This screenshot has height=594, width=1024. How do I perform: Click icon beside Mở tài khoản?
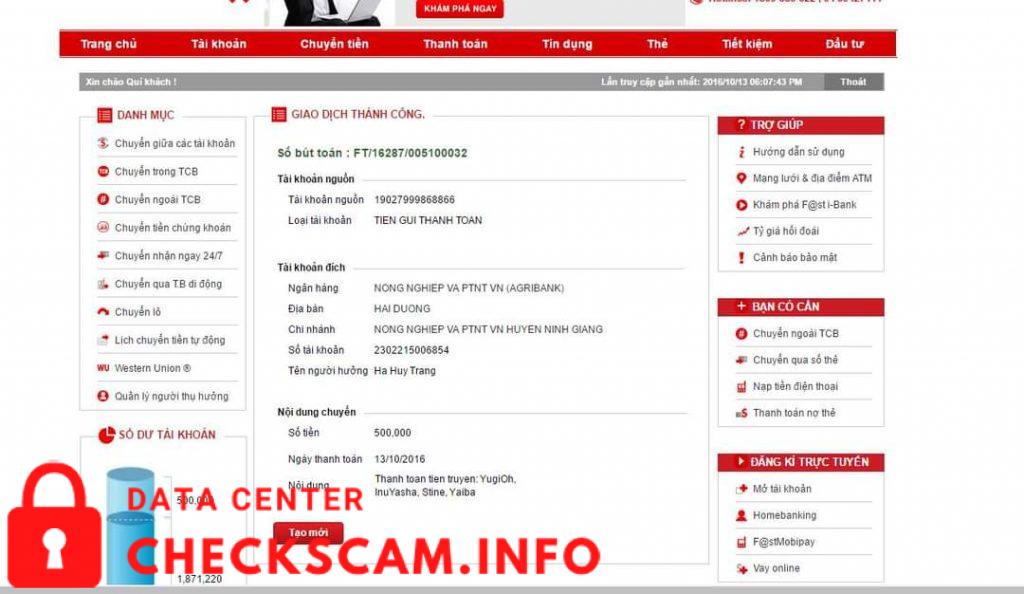[x=741, y=489]
